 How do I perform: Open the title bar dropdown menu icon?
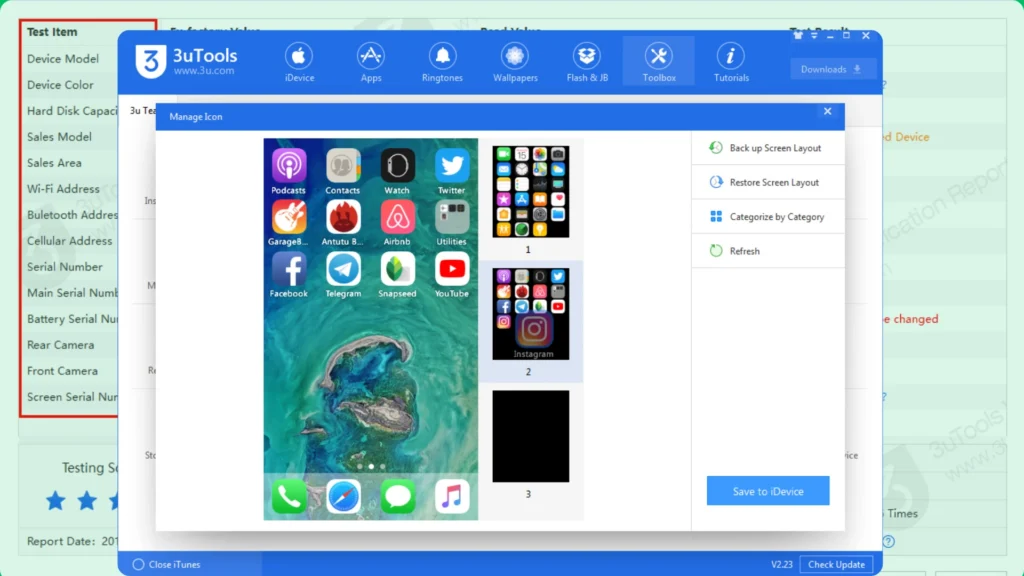[814, 35]
